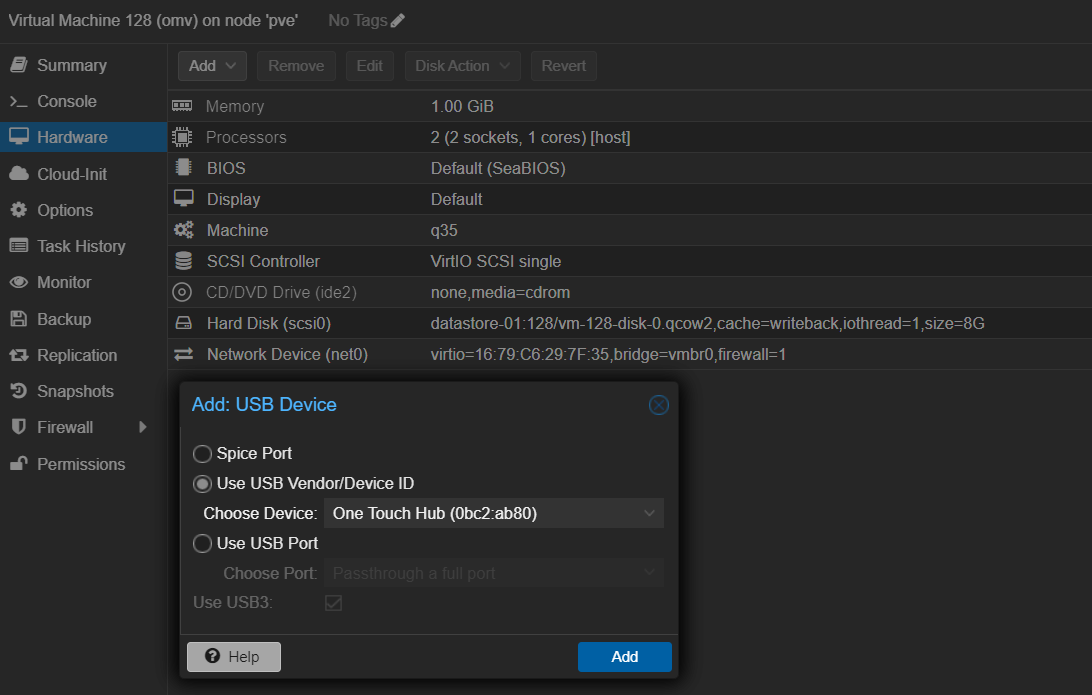
Task: Click the Monitor eye icon
Action: click(x=18, y=283)
